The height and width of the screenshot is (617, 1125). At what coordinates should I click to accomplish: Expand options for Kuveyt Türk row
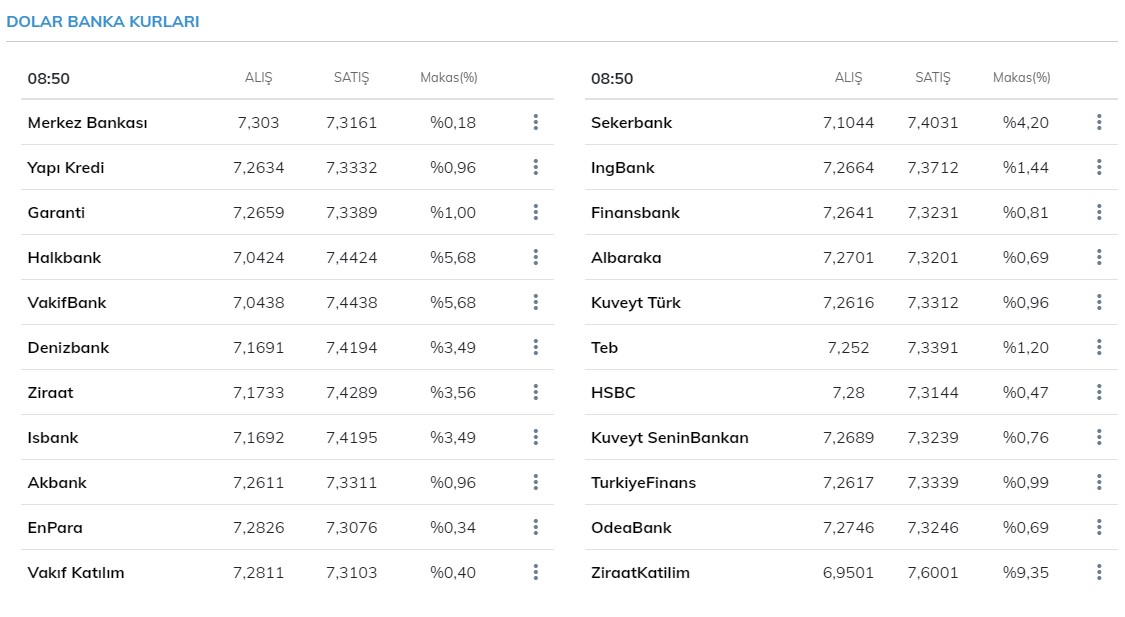pyautogui.click(x=1099, y=302)
